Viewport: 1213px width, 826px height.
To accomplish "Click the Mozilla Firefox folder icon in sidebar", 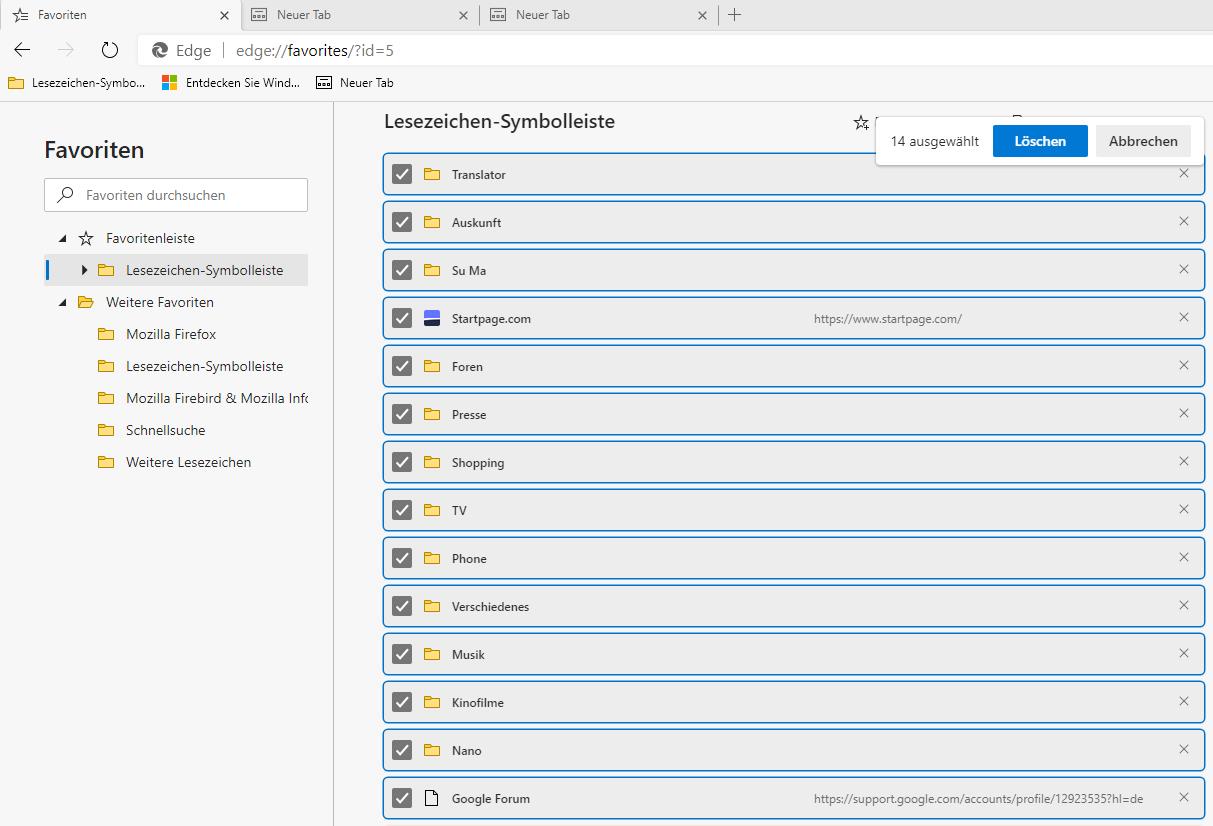I will 106,334.
